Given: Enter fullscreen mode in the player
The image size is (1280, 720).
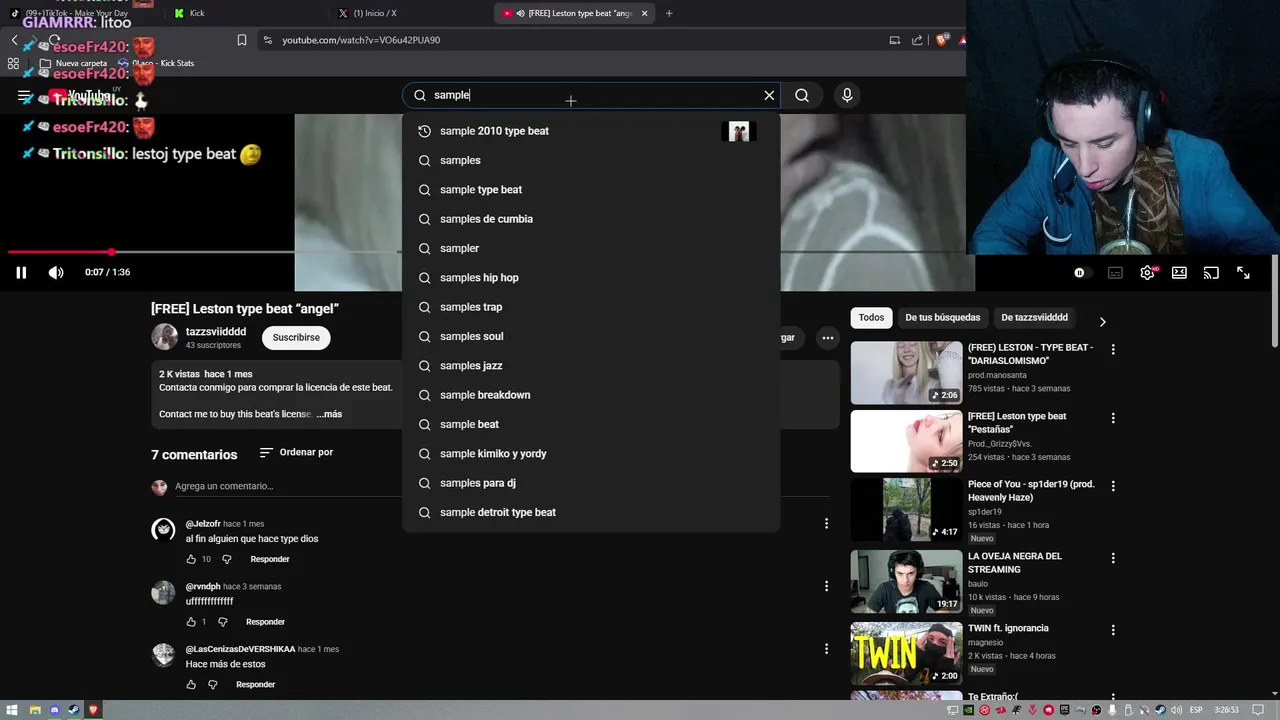Looking at the screenshot, I should (x=1243, y=272).
